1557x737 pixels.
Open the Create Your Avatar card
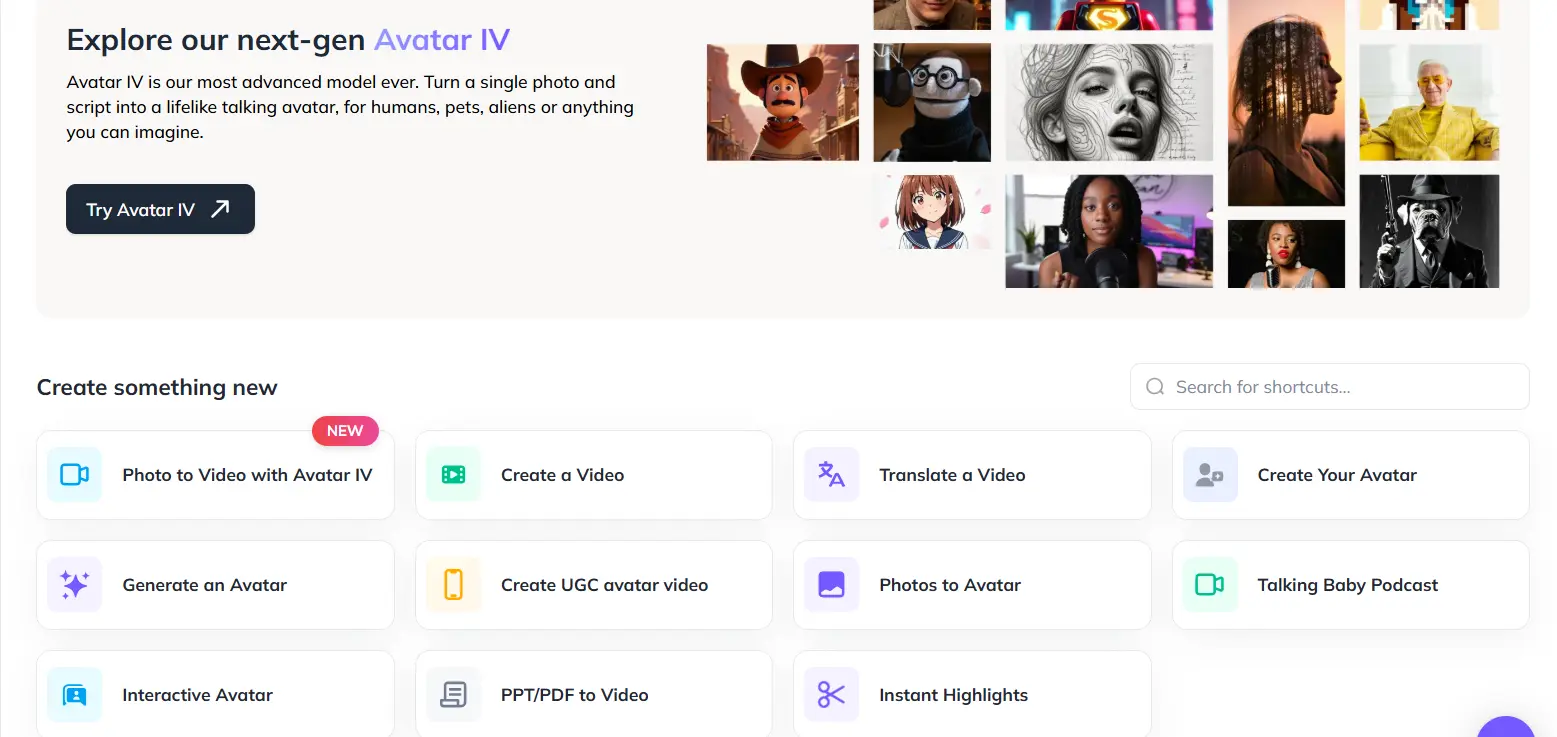click(x=1351, y=475)
